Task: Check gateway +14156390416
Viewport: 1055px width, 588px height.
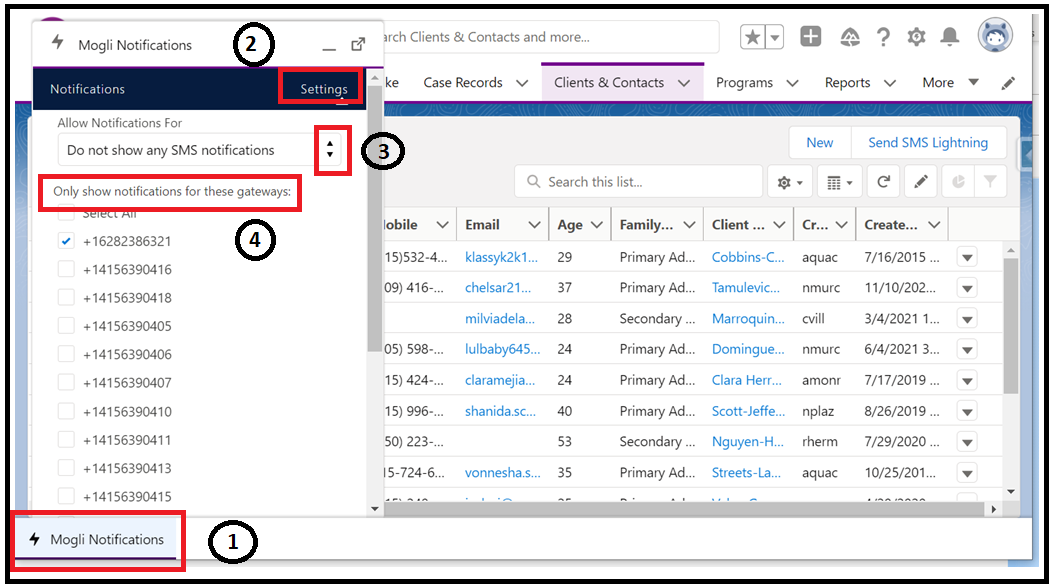Action: (x=66, y=269)
